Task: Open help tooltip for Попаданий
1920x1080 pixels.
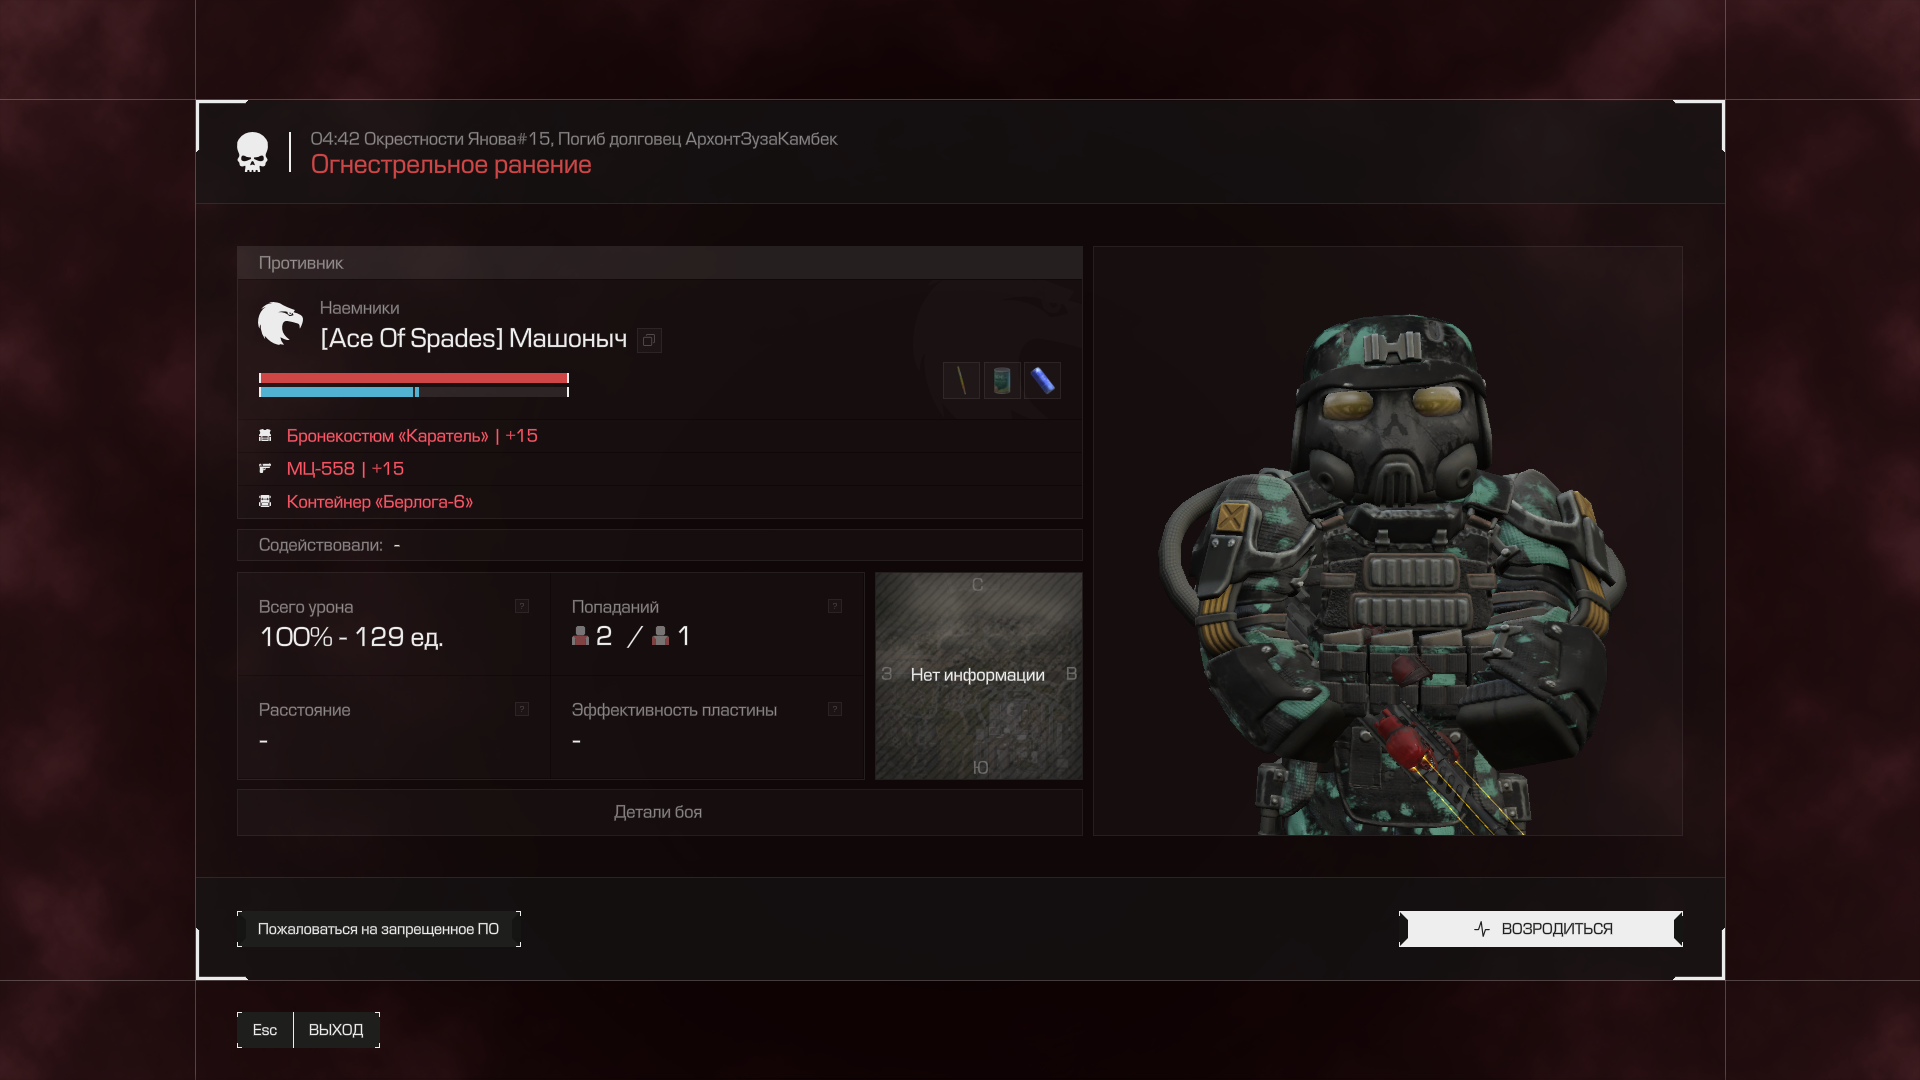Action: pos(835,606)
